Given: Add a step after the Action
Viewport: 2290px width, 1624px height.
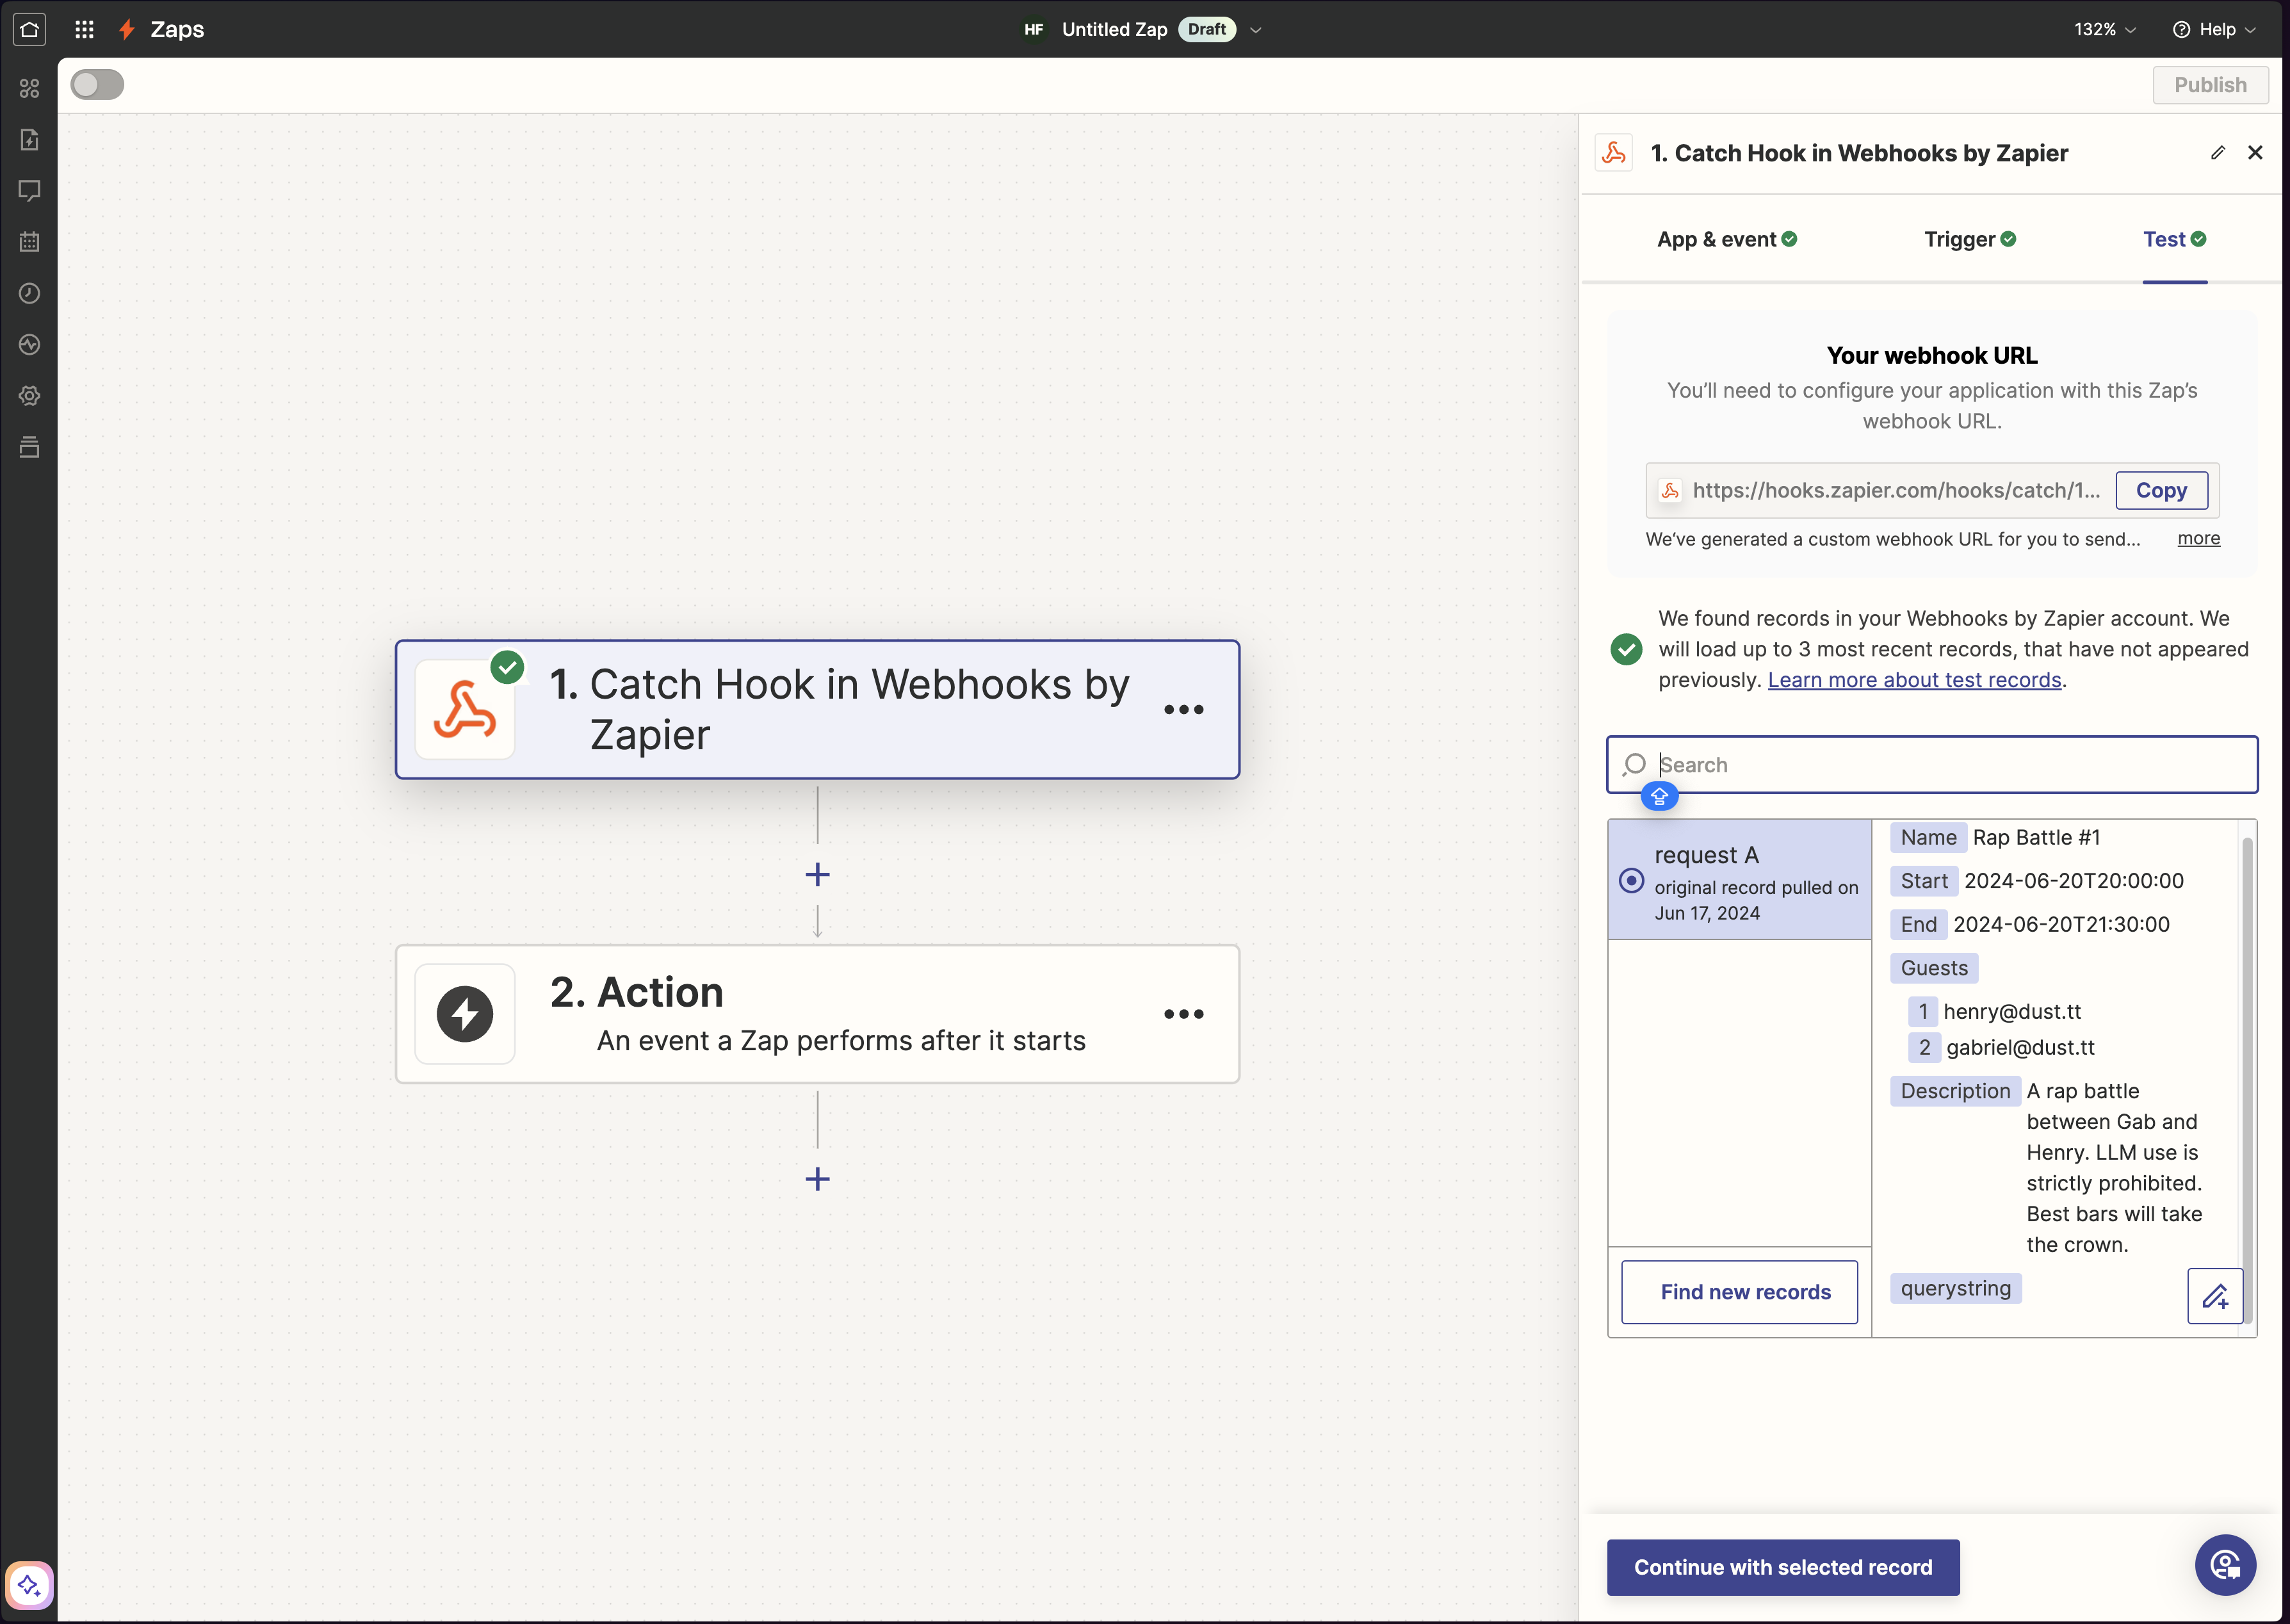Looking at the screenshot, I should pos(817,1179).
